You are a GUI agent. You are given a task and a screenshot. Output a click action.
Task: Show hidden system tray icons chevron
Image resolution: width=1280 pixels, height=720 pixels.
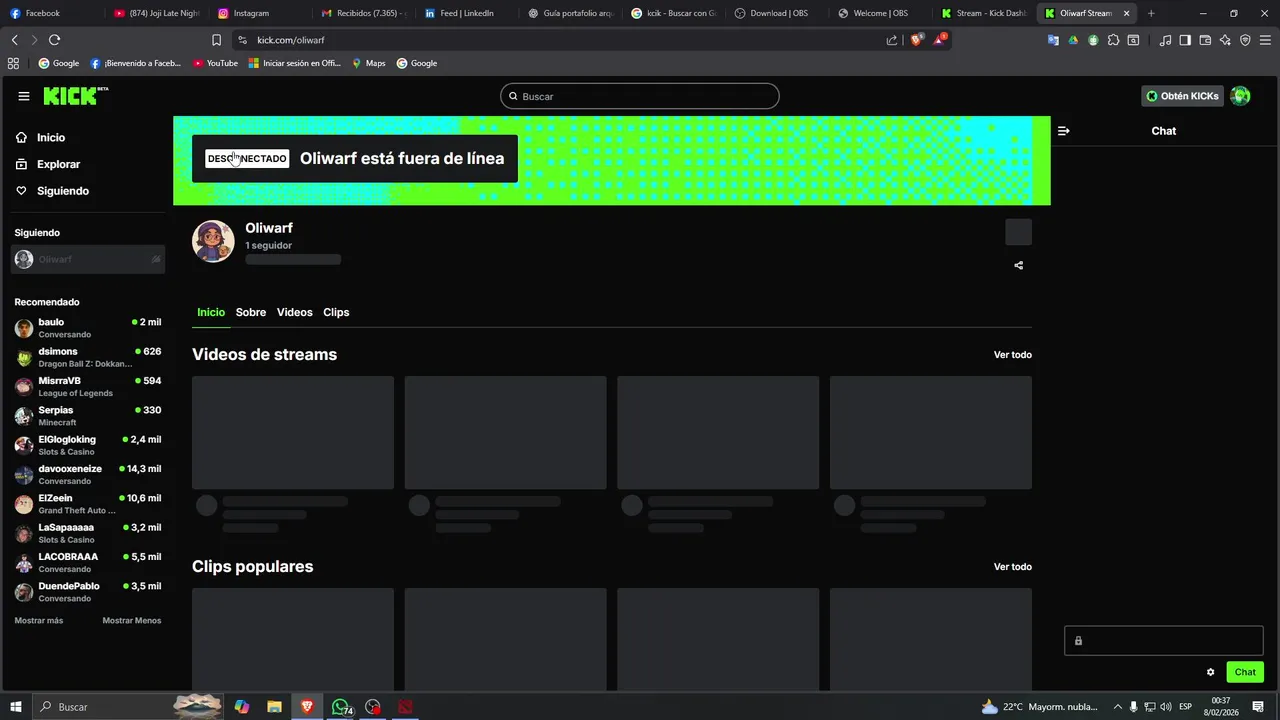pos(1117,707)
